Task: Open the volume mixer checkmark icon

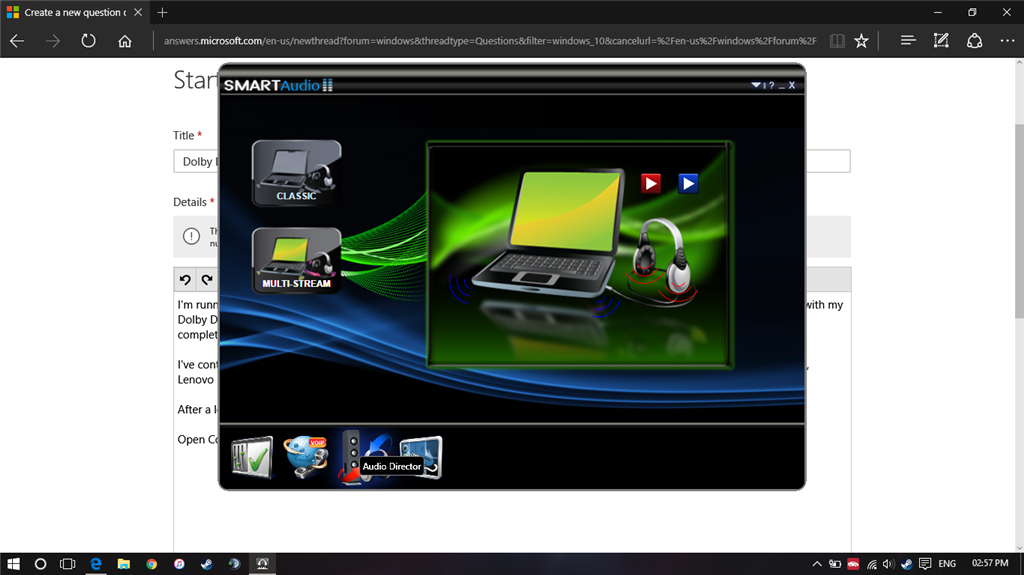Action: pyautogui.click(x=252, y=457)
